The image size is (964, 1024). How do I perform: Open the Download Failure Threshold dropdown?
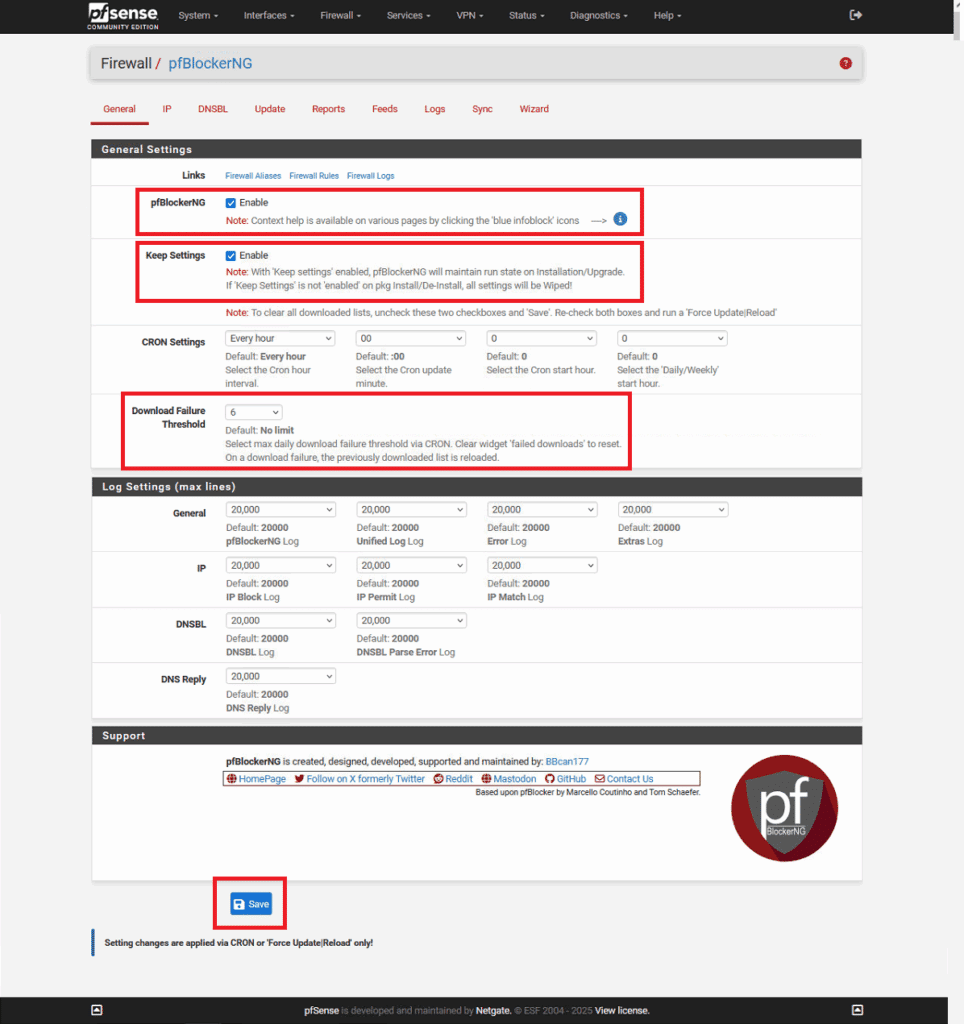(x=253, y=412)
